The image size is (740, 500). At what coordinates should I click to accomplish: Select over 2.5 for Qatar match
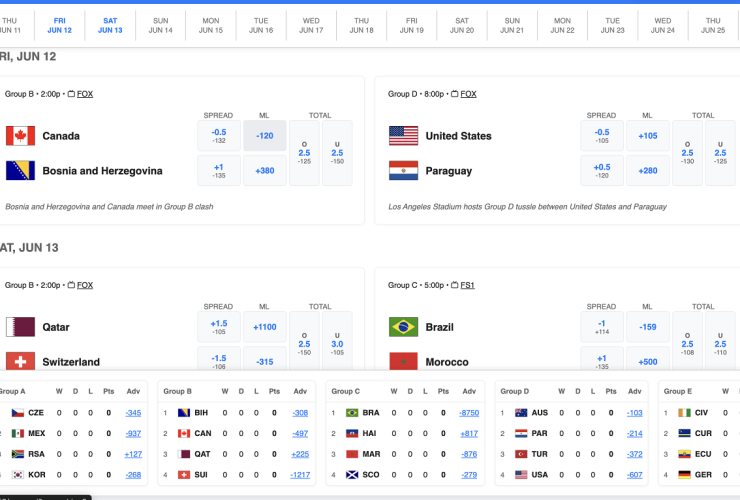tap(304, 342)
